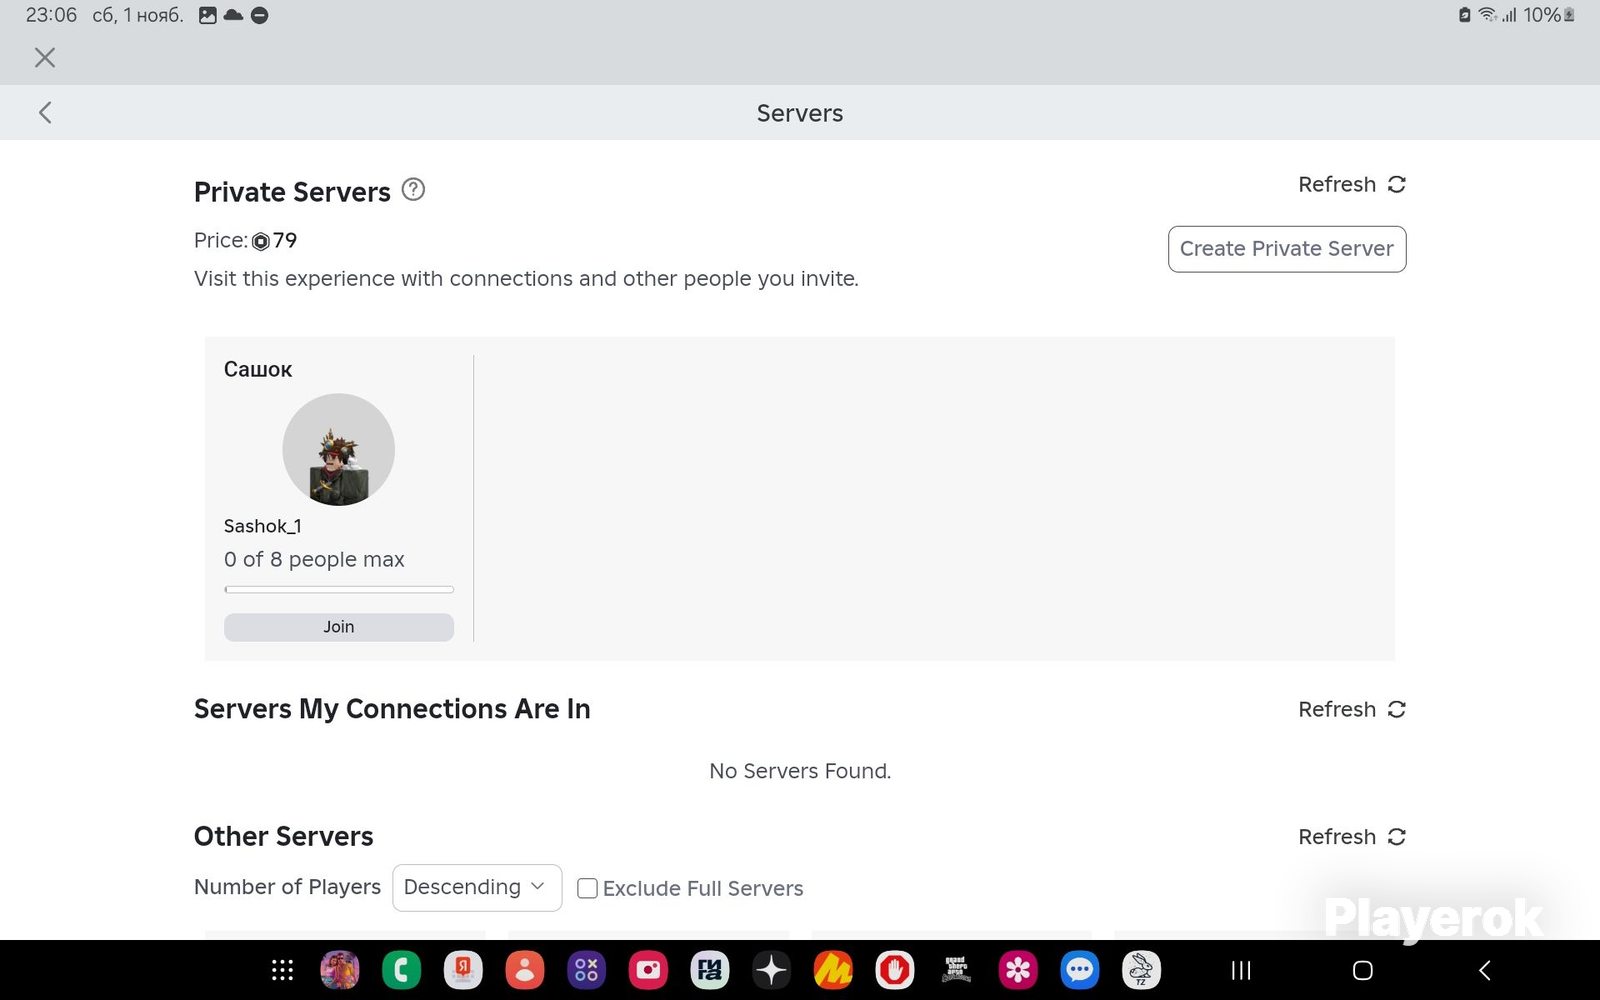The image size is (1600, 1000).
Task: Open the Sashok_1 owner name link
Action: tap(263, 526)
